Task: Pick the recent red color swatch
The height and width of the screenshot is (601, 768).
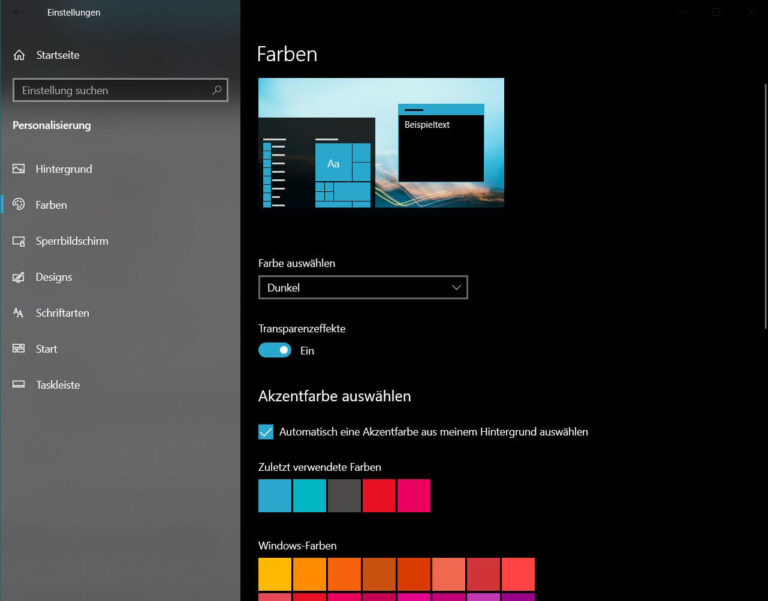Action: tap(379, 496)
